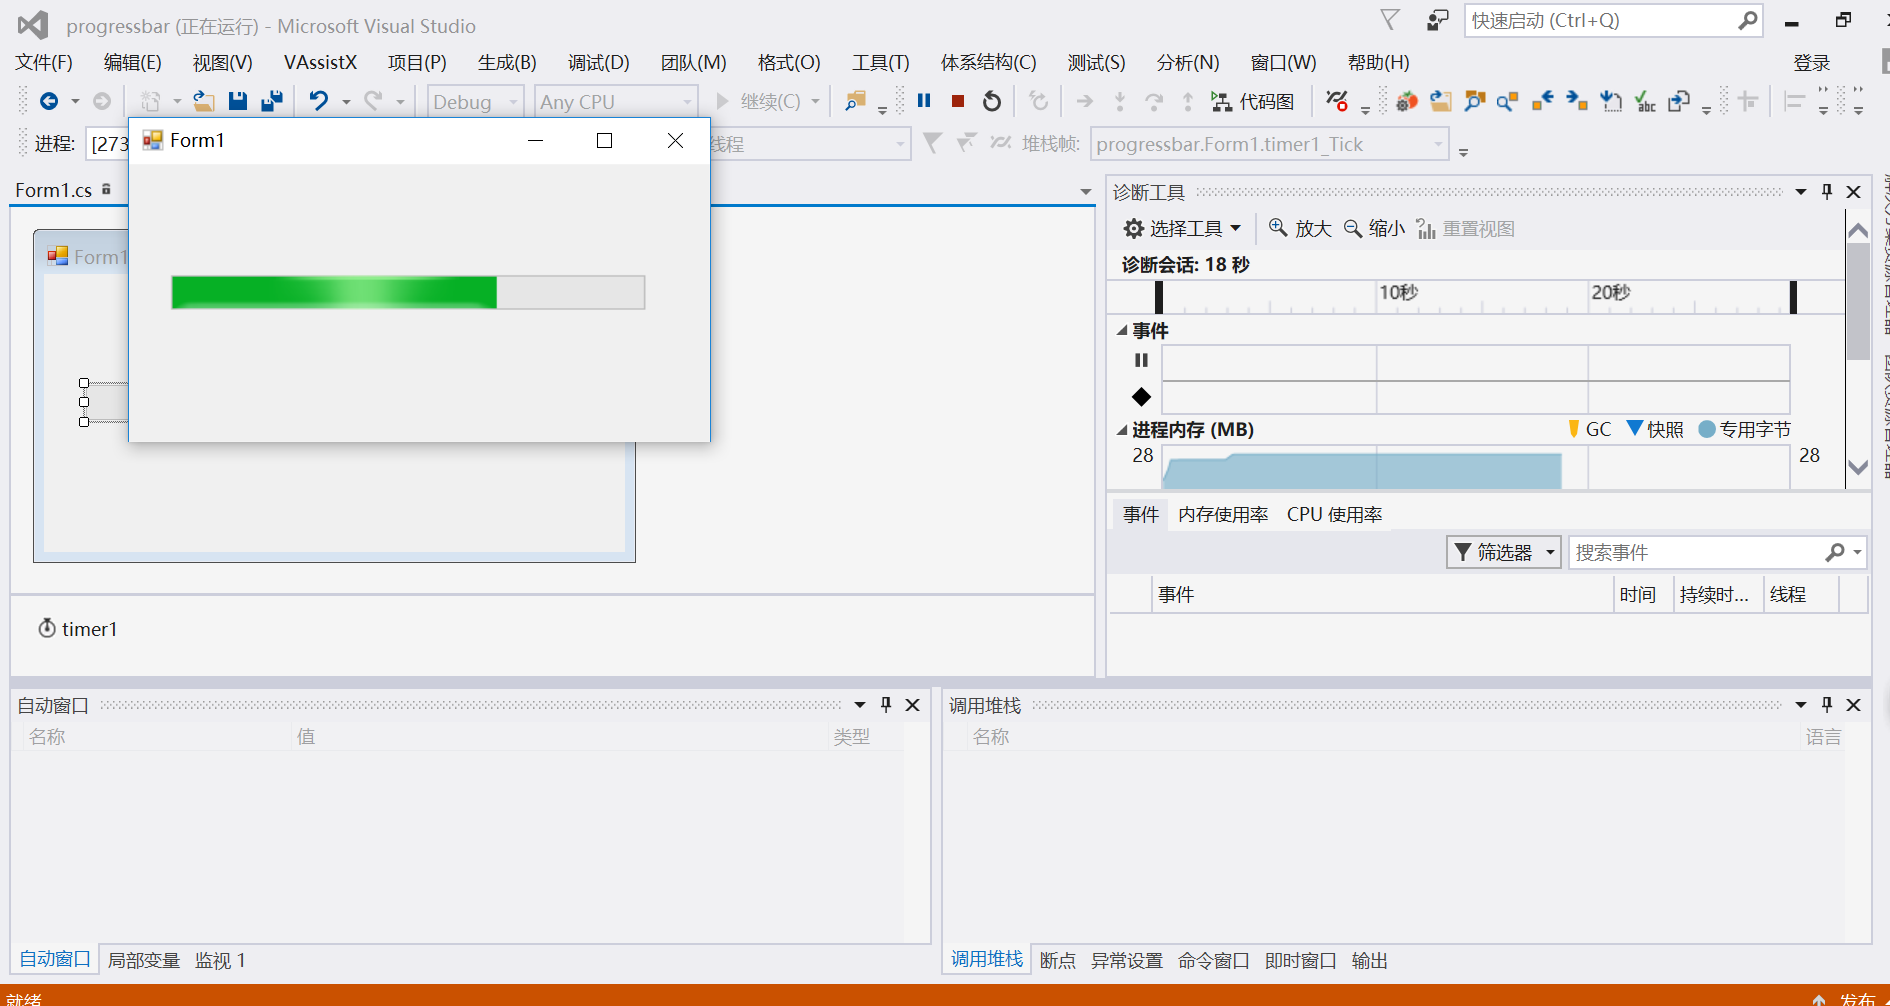Open the 文件(F) menu
Screen dimensions: 1890x1006
pos(44,63)
